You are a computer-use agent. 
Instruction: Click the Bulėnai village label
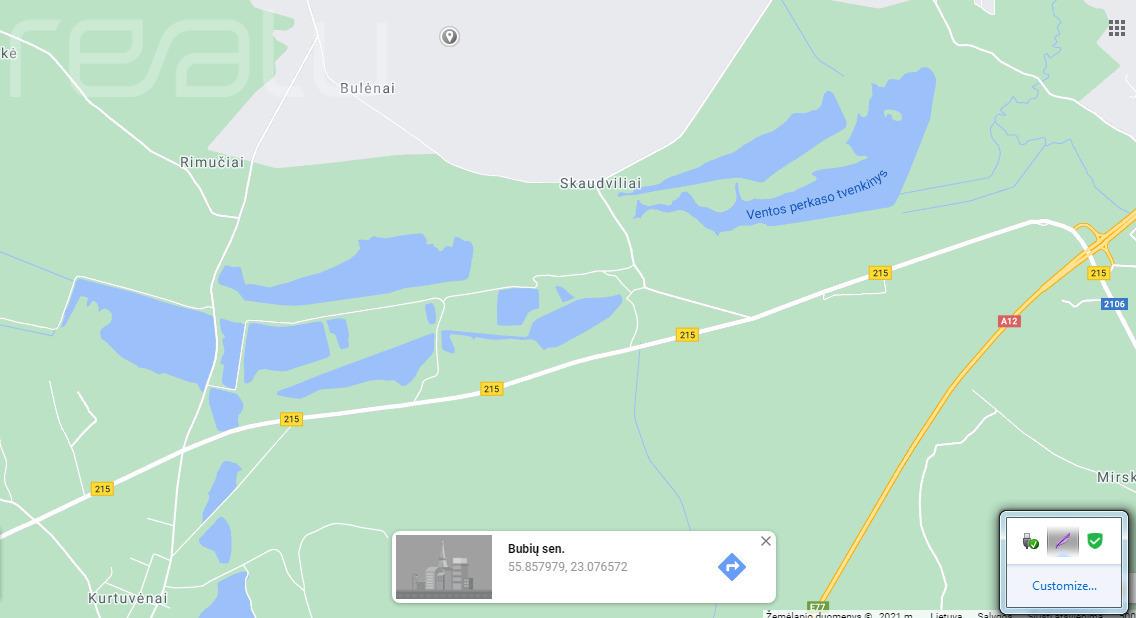click(367, 88)
